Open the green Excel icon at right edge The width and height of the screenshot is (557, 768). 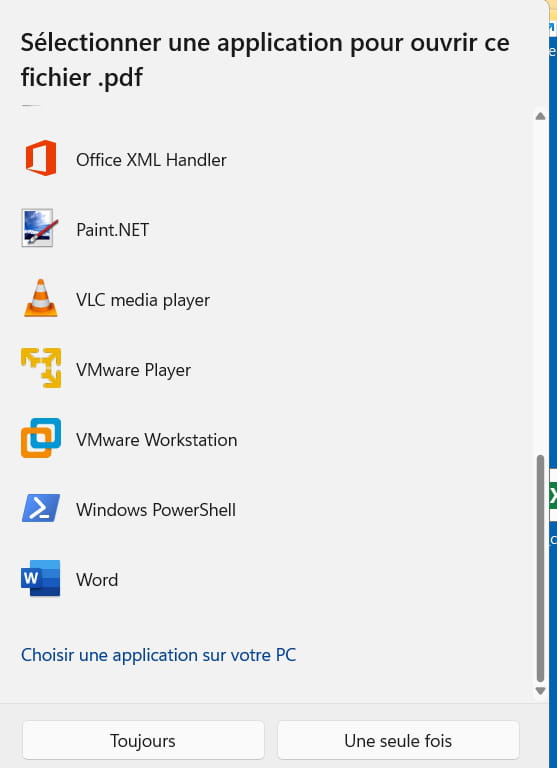point(553,496)
